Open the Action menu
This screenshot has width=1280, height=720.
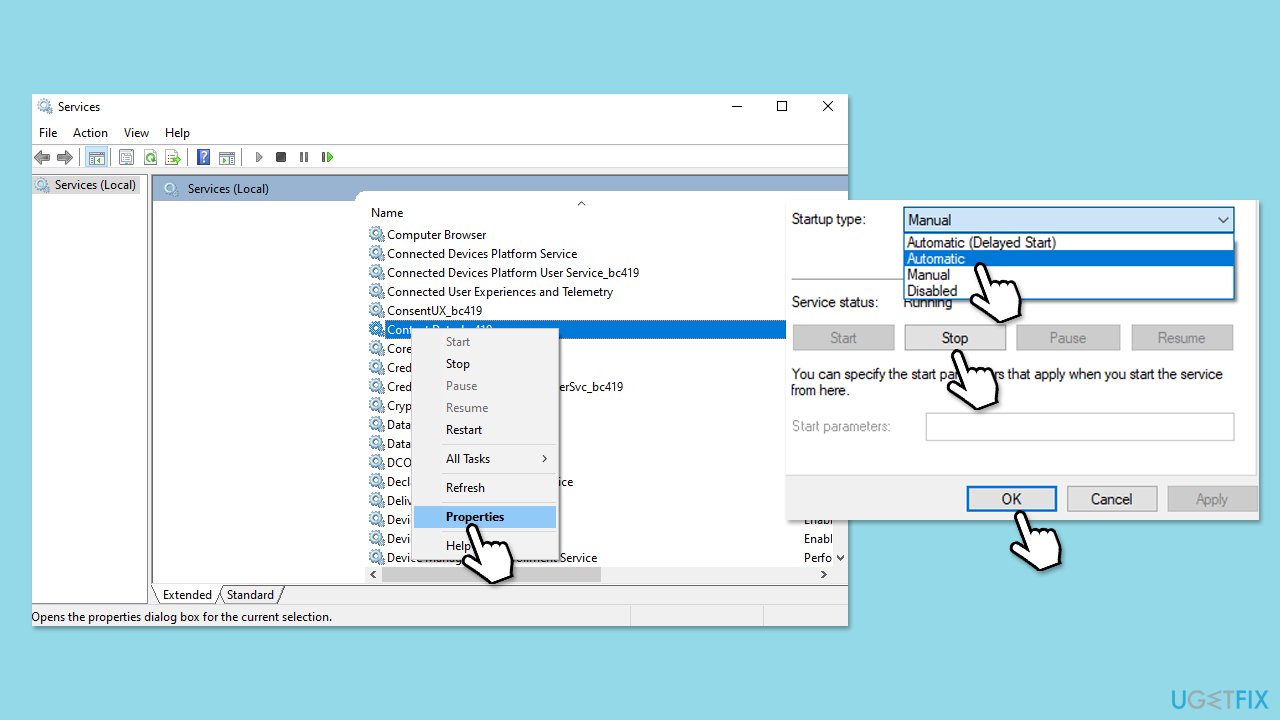[x=90, y=133]
